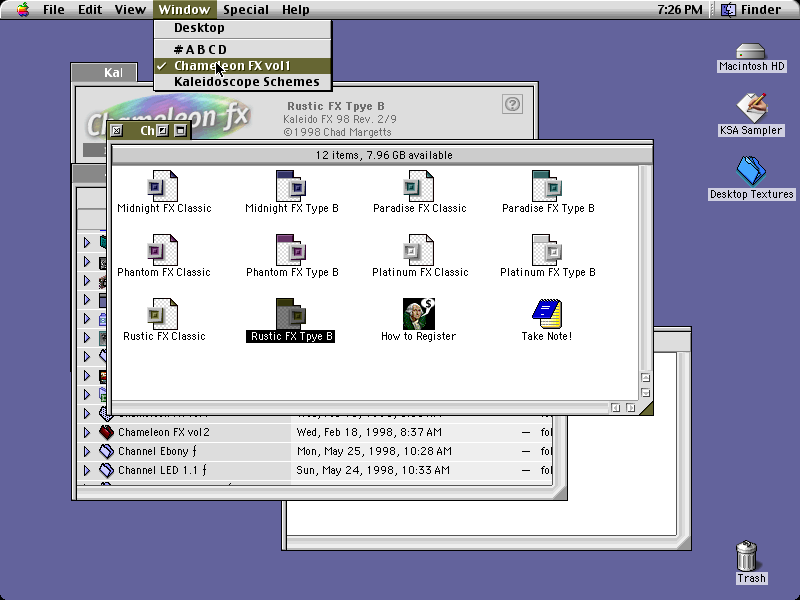Select the How to Register document icon

[x=419, y=314]
